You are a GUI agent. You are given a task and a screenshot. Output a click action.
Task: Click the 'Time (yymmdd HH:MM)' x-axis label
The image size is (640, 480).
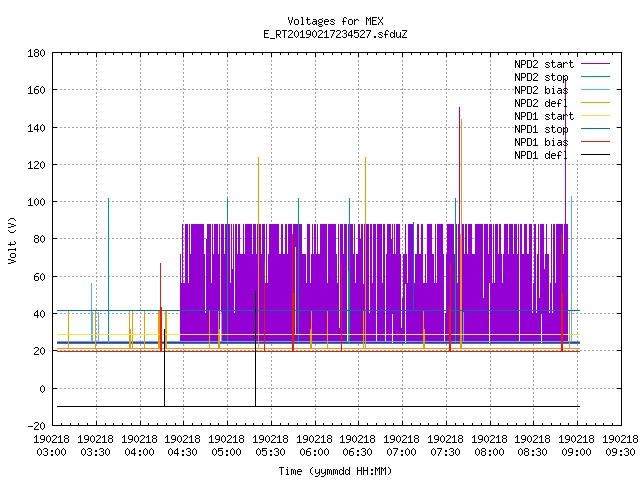(x=335, y=471)
